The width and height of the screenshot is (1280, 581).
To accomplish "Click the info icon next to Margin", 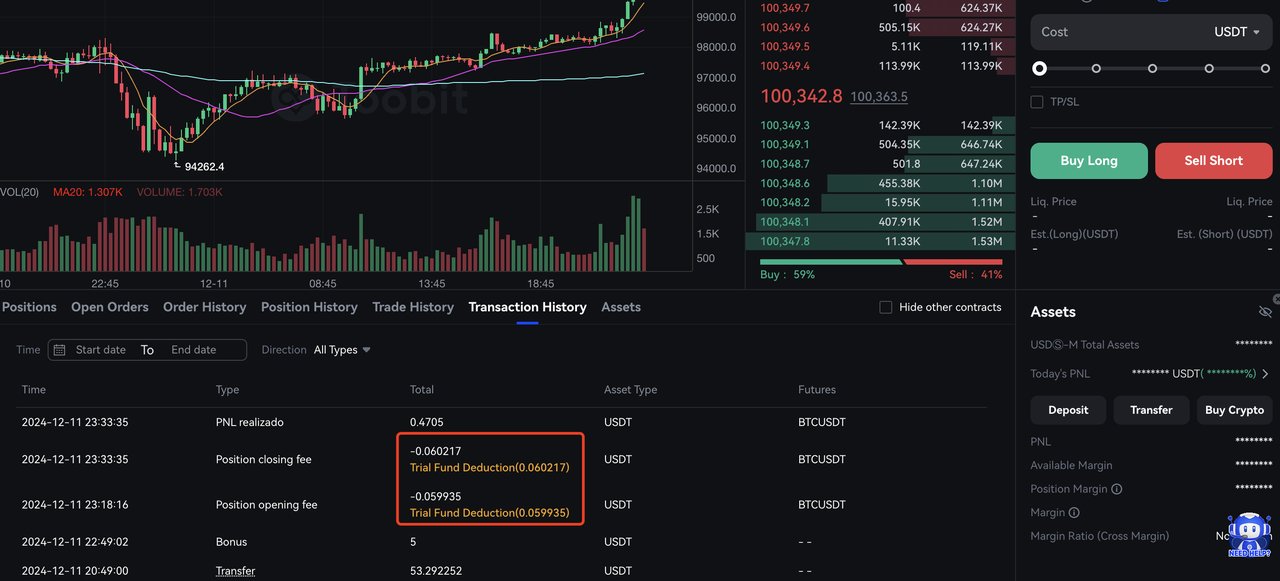I will [x=1074, y=513].
